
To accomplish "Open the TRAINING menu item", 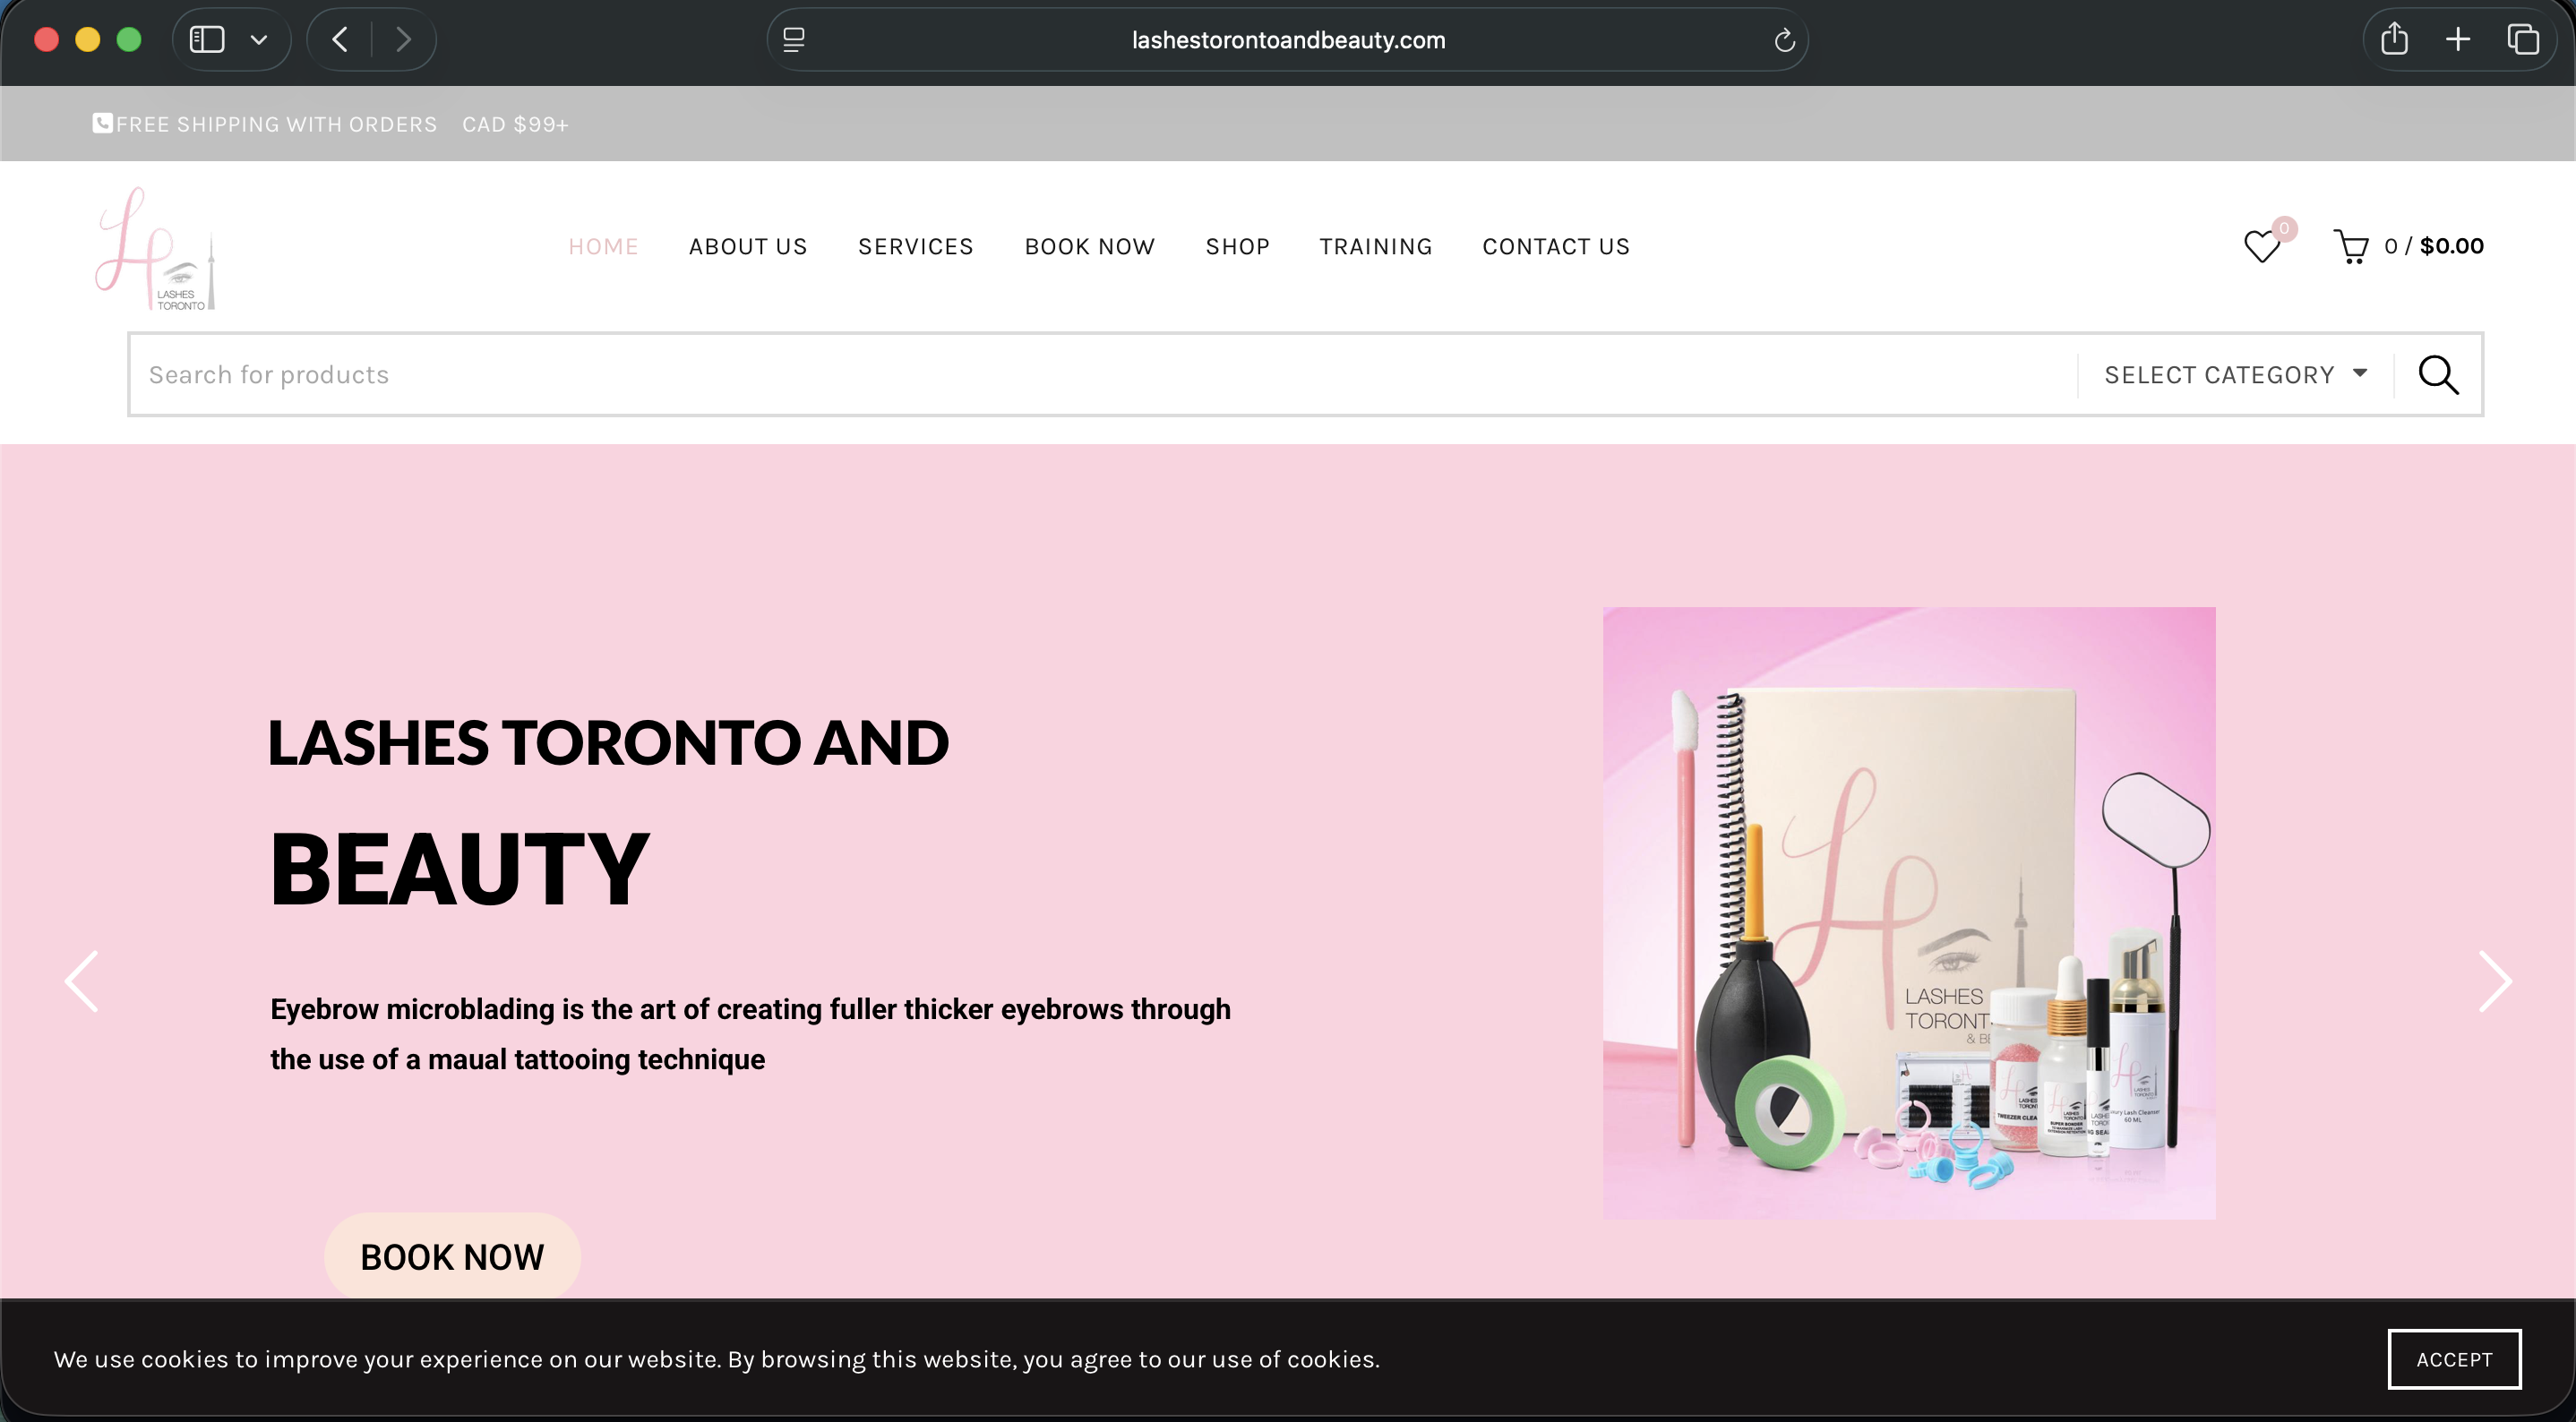I will tap(1376, 246).
